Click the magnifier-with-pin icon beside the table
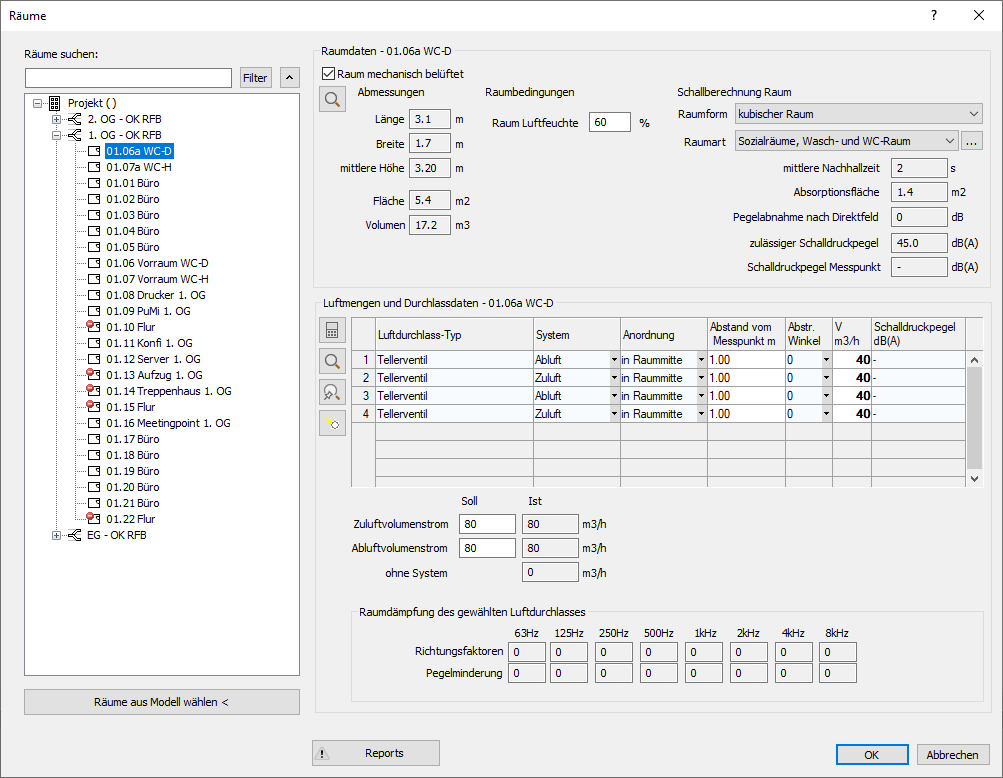 click(x=333, y=392)
